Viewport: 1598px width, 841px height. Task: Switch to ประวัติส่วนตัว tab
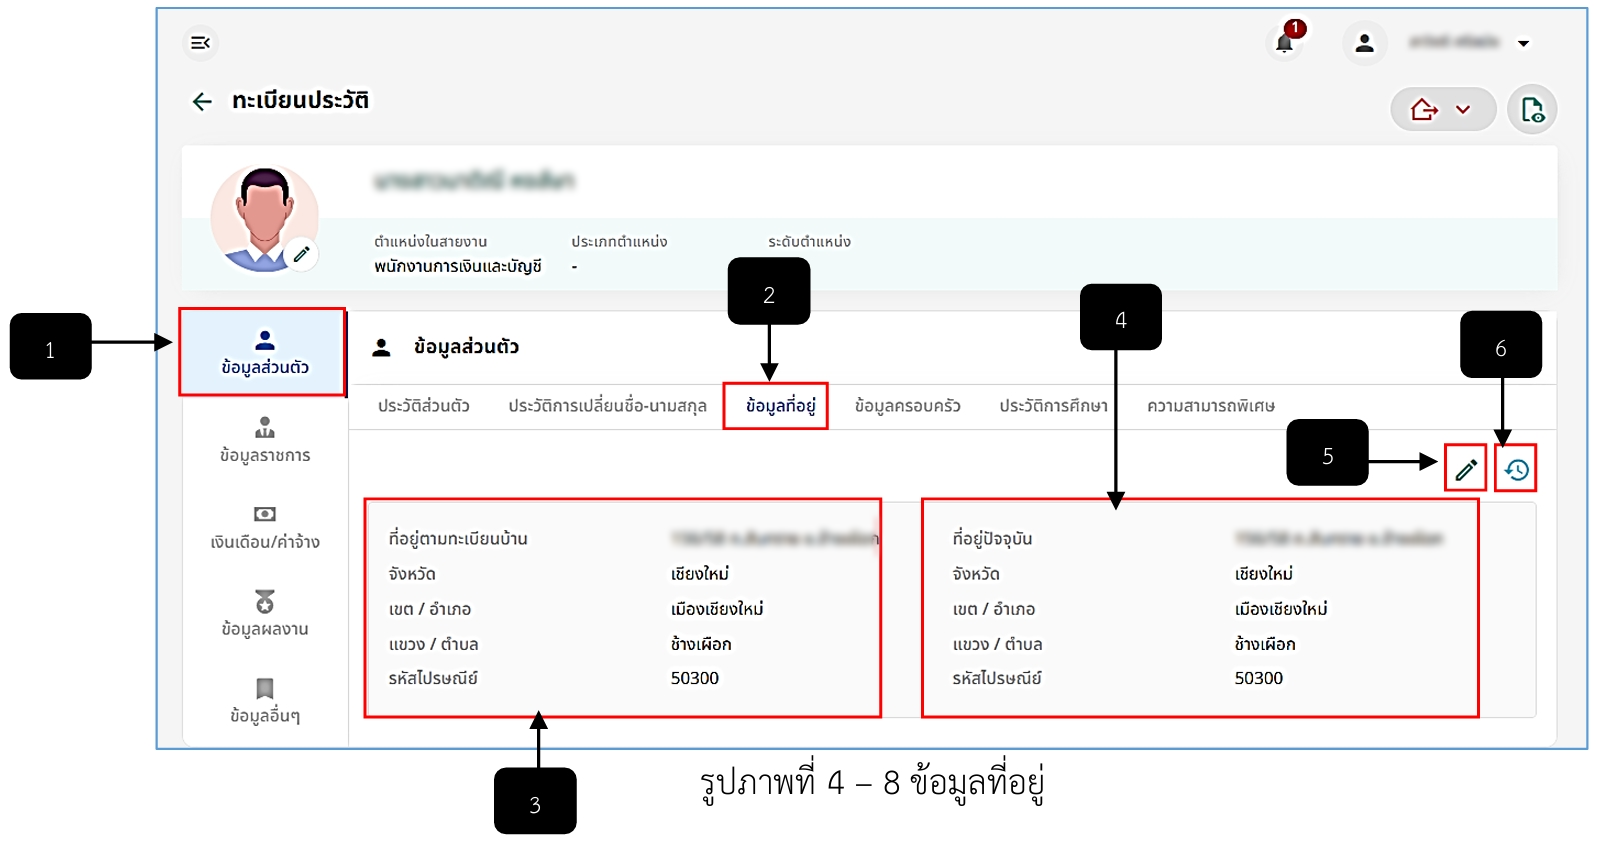(424, 406)
